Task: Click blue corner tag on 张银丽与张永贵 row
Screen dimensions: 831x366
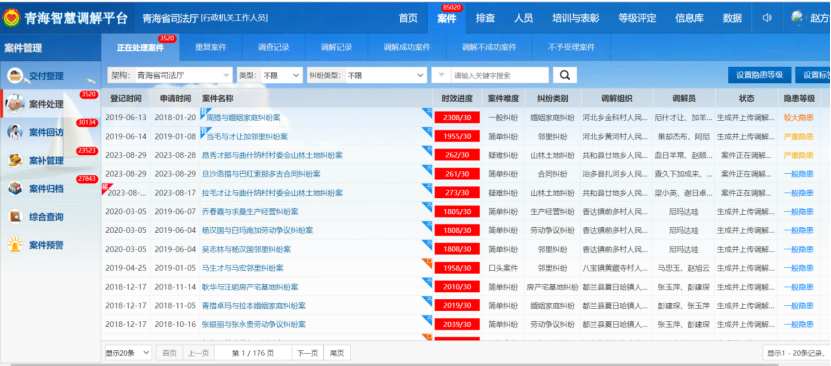Action: coord(427,319)
